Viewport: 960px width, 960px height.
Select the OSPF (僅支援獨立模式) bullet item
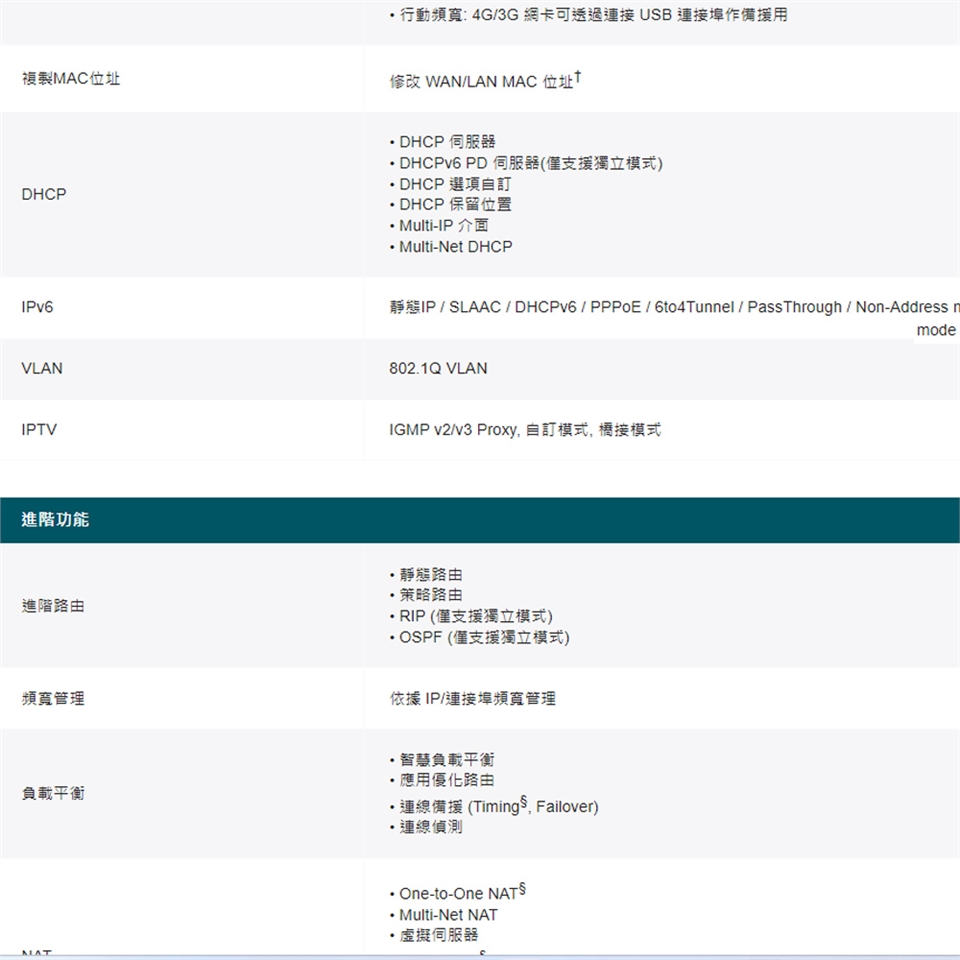(x=484, y=637)
